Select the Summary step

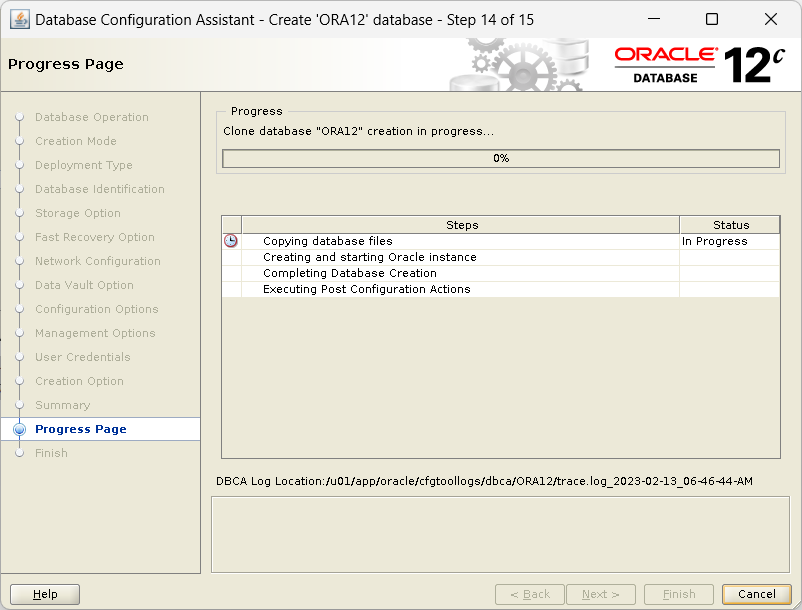[62, 405]
